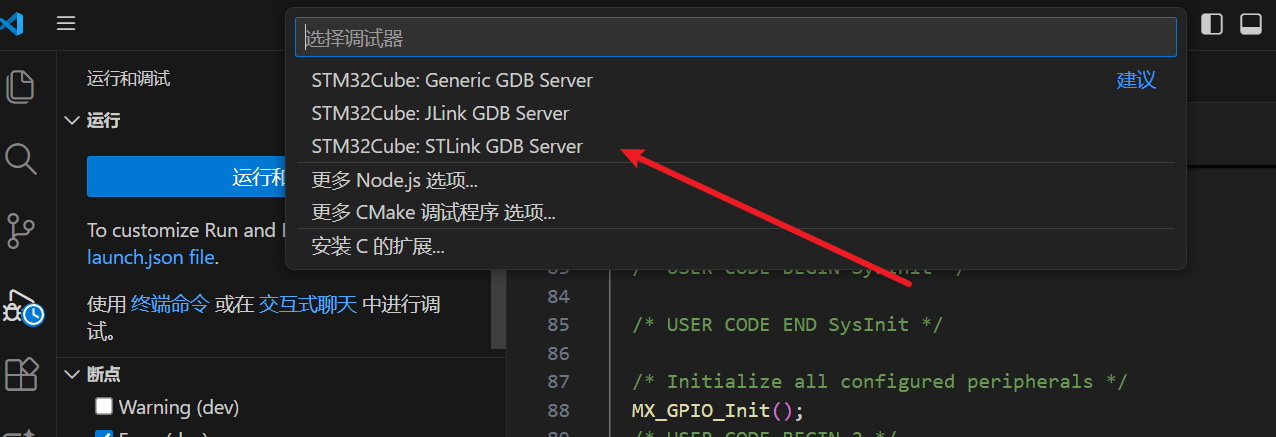Toggle the primary side bar layout icon
The width and height of the screenshot is (1276, 437).
(x=1212, y=23)
